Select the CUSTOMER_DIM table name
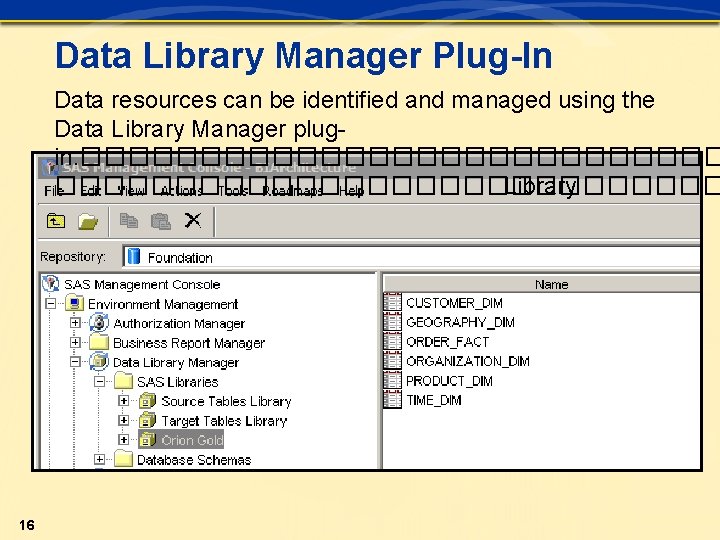The image size is (720, 540). pyautogui.click(x=454, y=303)
